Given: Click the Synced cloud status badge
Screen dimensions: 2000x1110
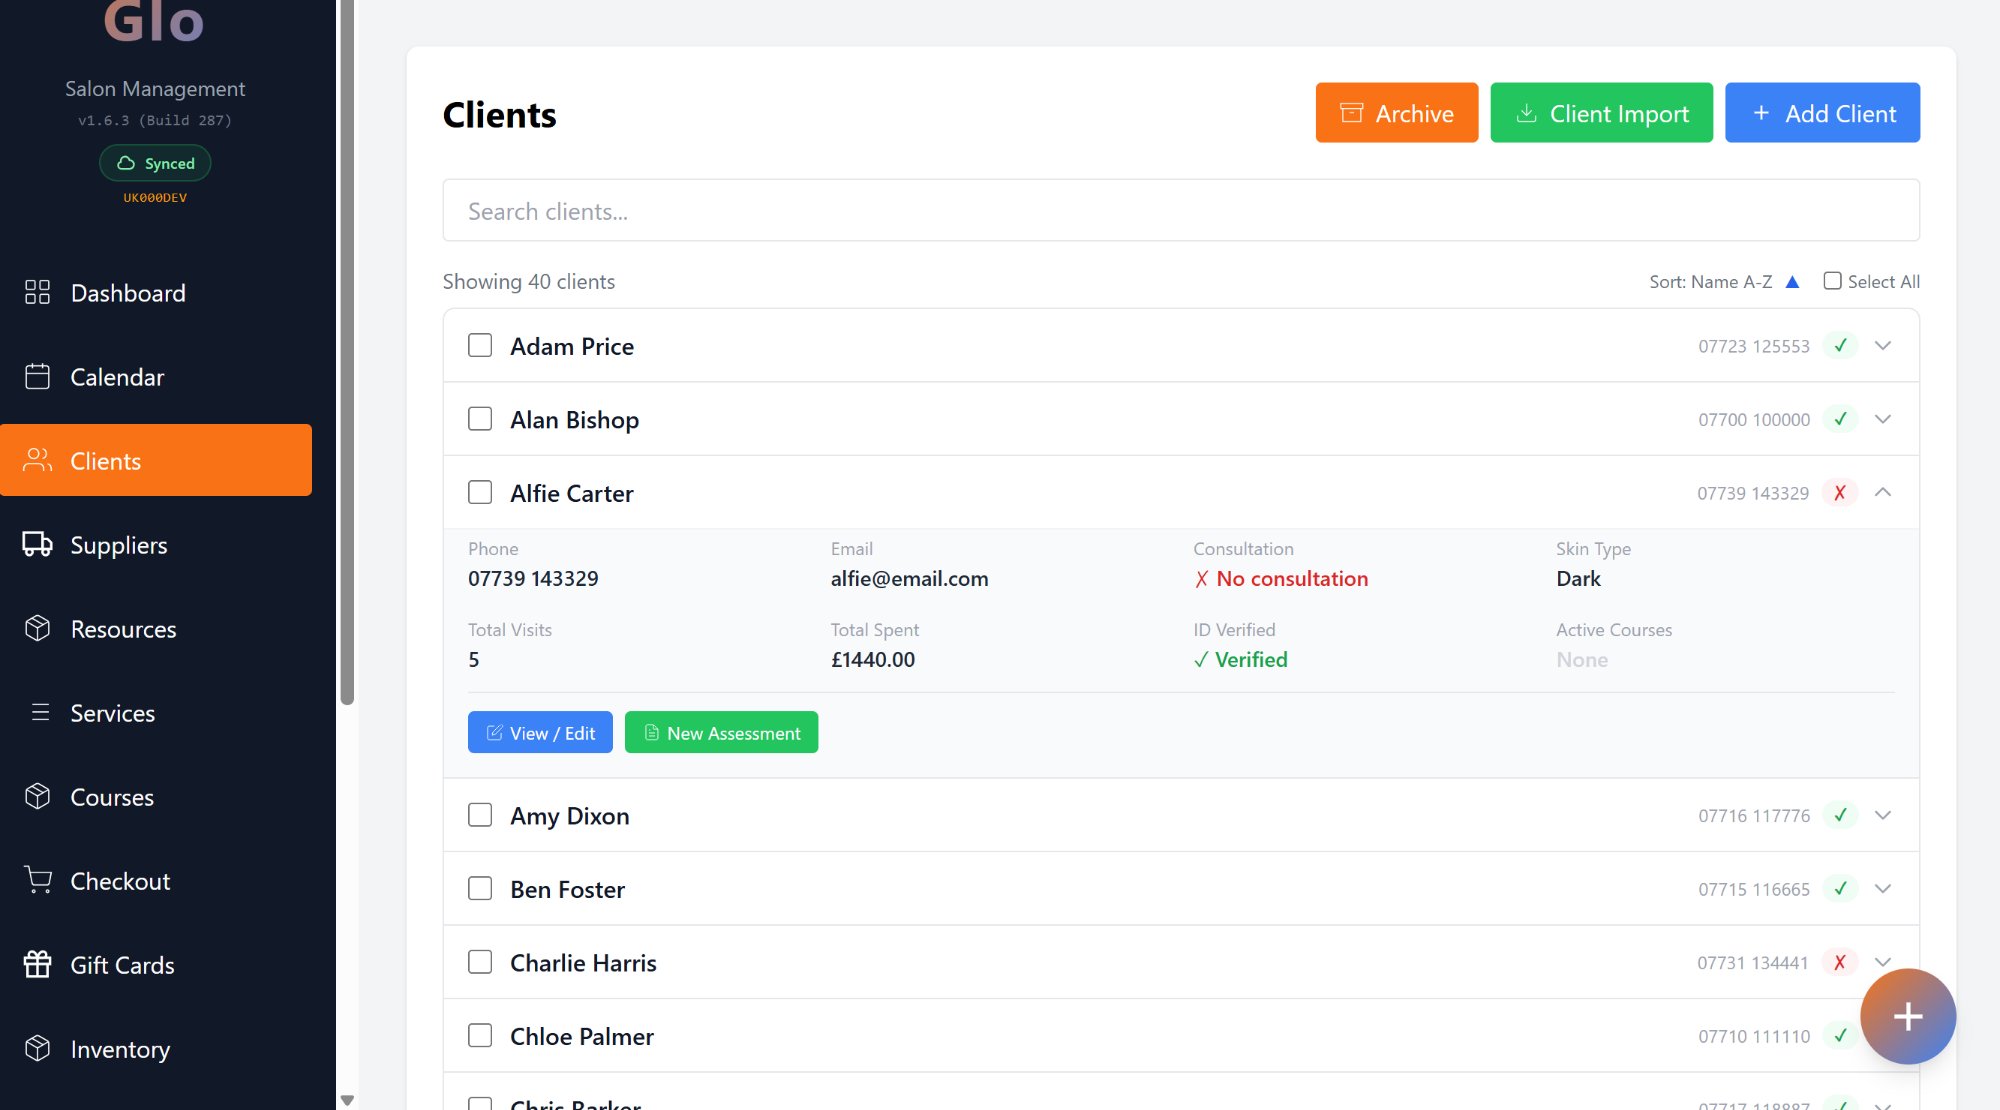Looking at the screenshot, I should [155, 163].
